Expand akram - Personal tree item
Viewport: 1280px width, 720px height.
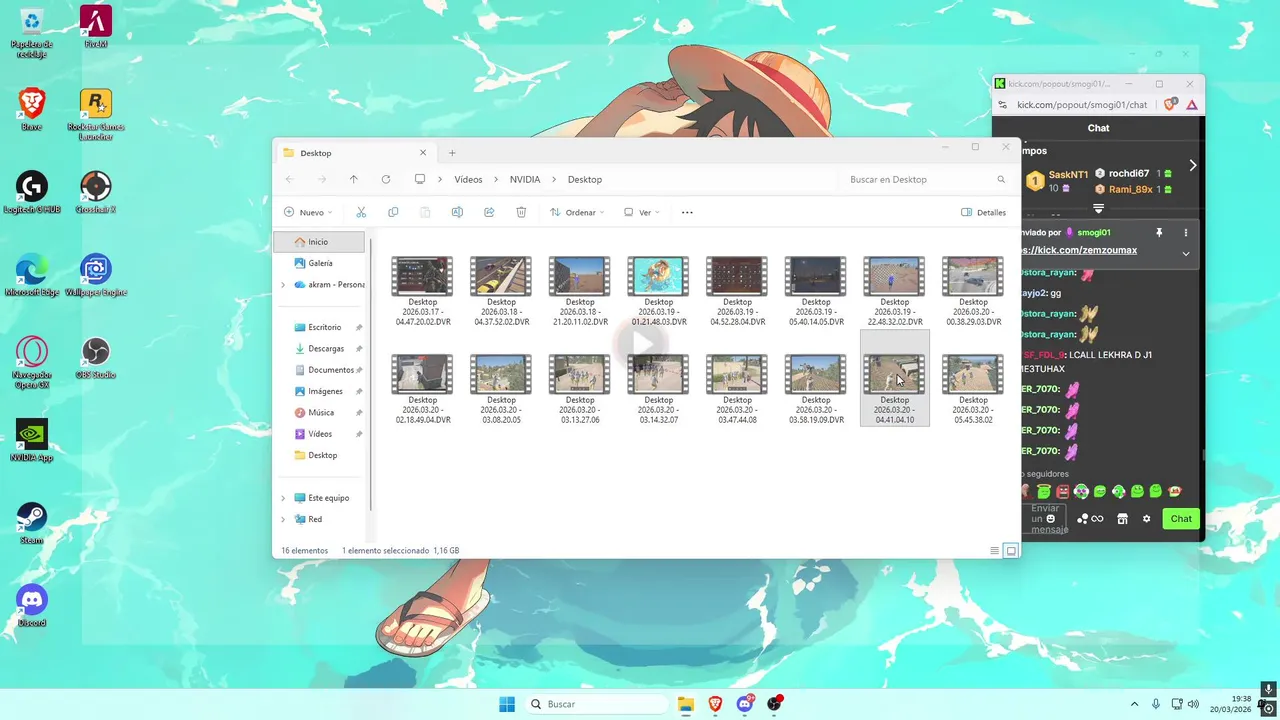[283, 285]
